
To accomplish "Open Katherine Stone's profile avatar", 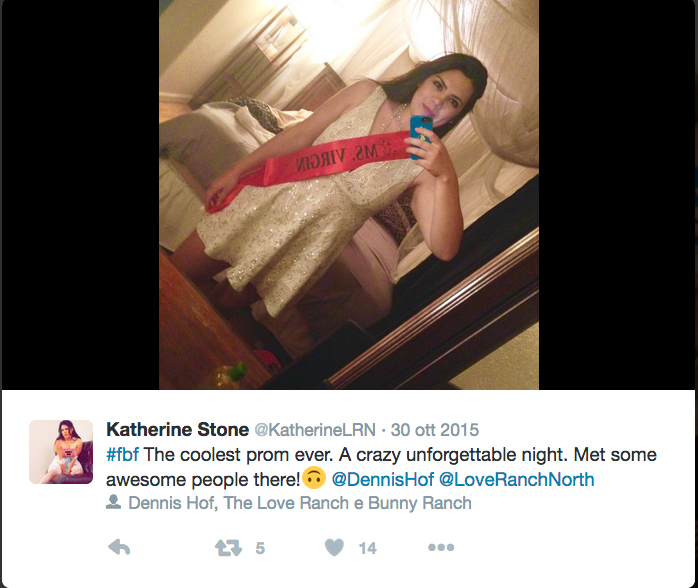I will pyautogui.click(x=61, y=452).
